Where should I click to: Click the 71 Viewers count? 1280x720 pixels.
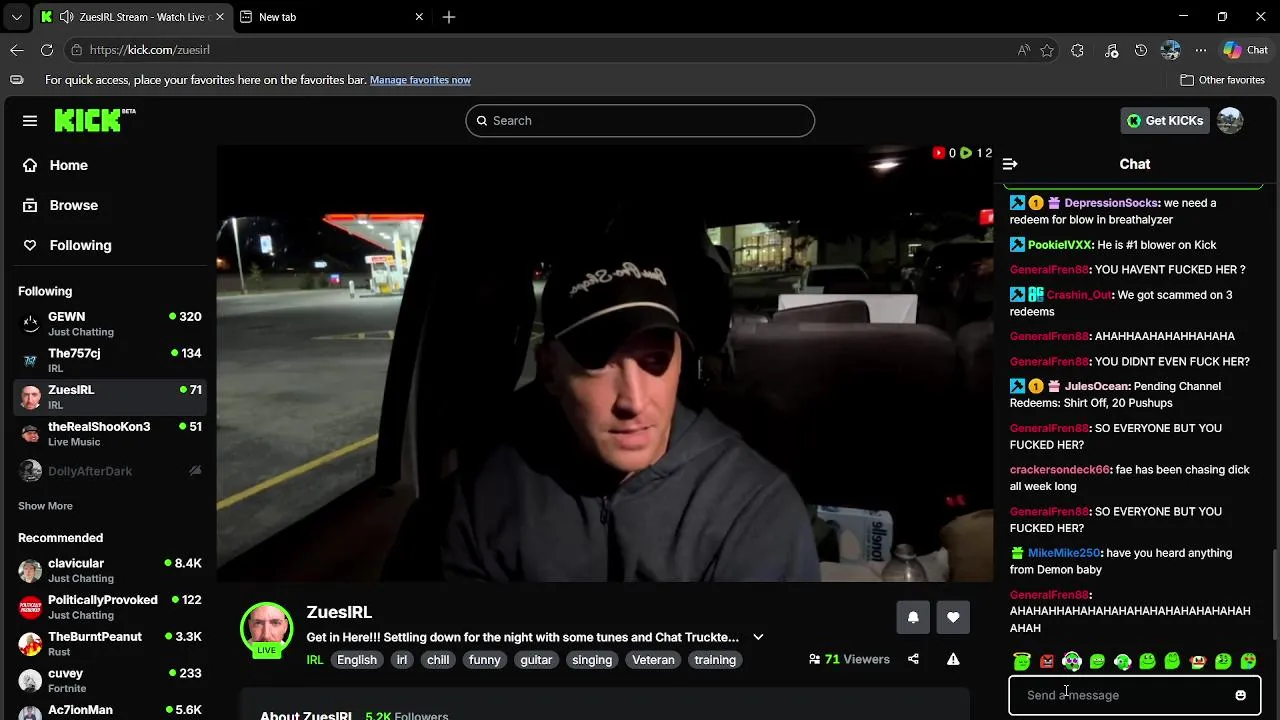[849, 659]
